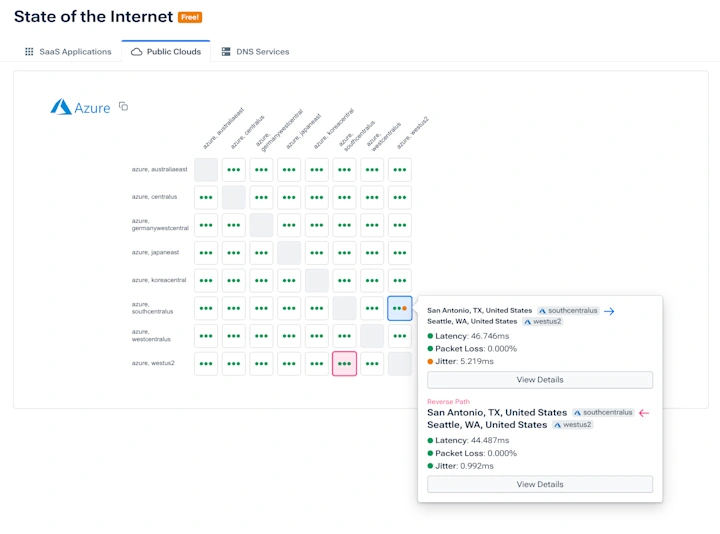Viewport: 720px width, 534px height.
Task: Click the Free! badge beside the title
Action: 190,17
